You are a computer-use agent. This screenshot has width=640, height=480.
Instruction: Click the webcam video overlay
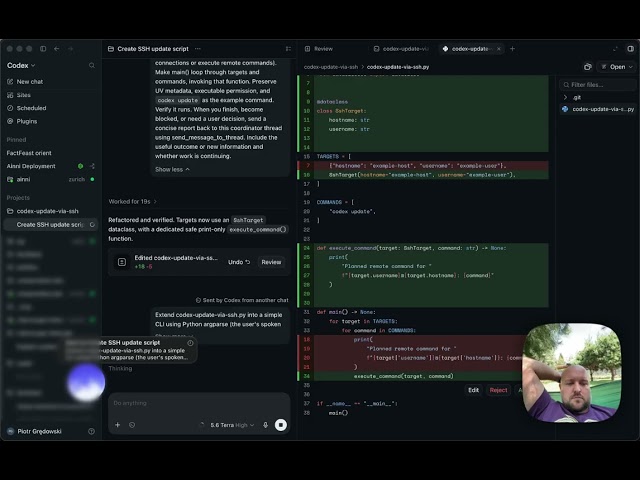pos(572,373)
